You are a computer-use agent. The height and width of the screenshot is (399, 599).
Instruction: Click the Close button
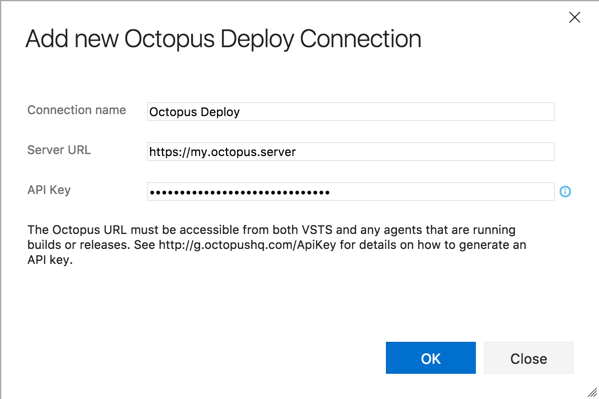pos(529,358)
